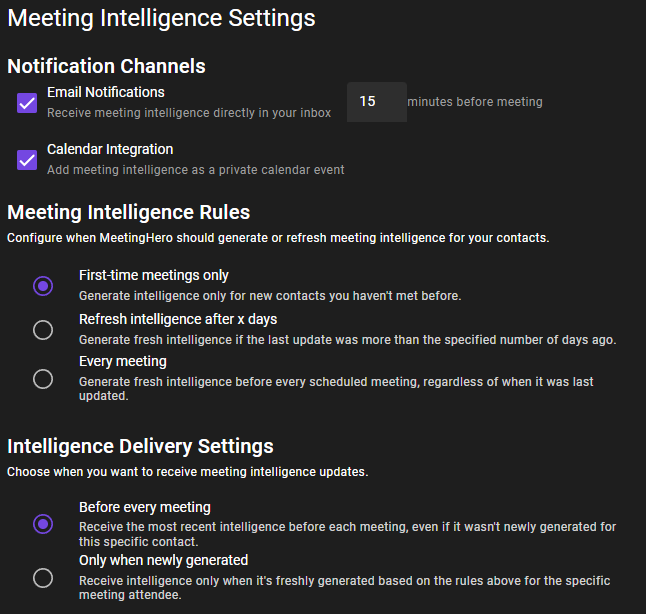
Task: Click the 'Add meeting intelligence as a private calendar event' description
Action: [195, 170]
